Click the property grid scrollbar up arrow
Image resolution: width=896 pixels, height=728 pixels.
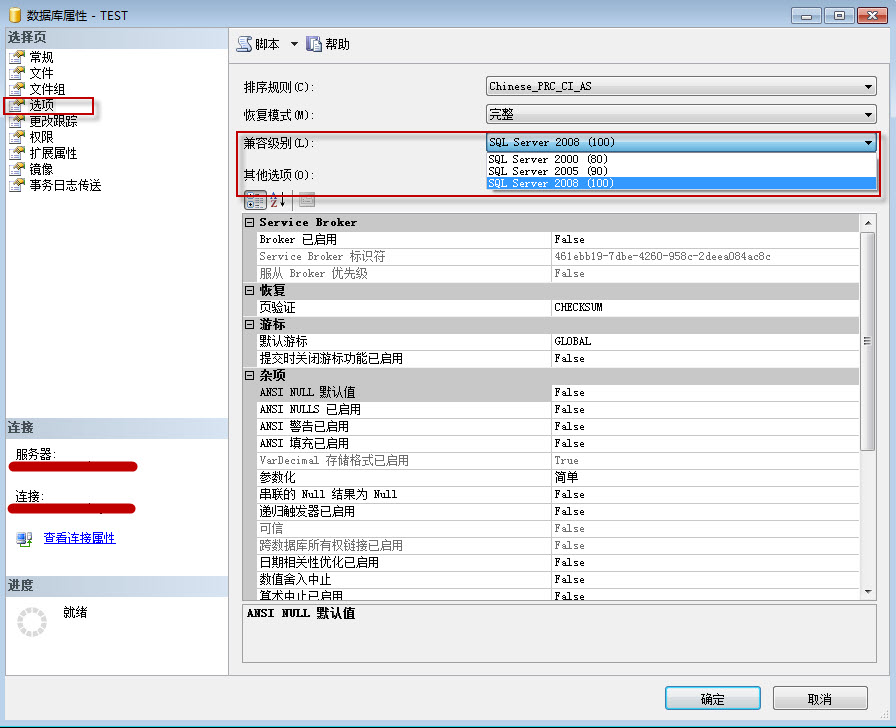(x=868, y=223)
